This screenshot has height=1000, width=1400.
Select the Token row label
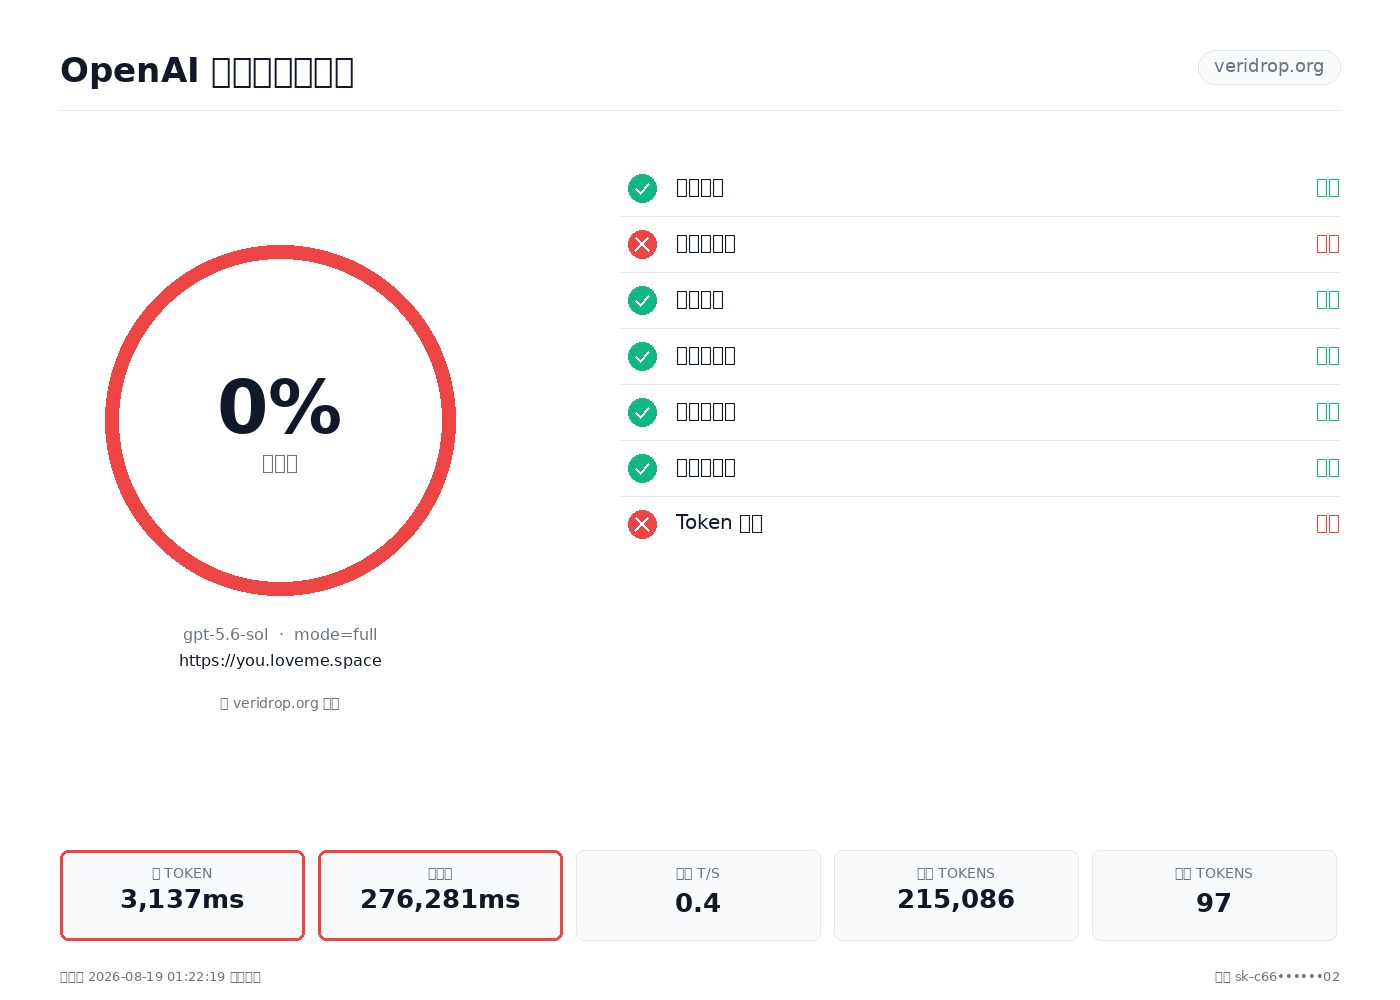click(719, 523)
